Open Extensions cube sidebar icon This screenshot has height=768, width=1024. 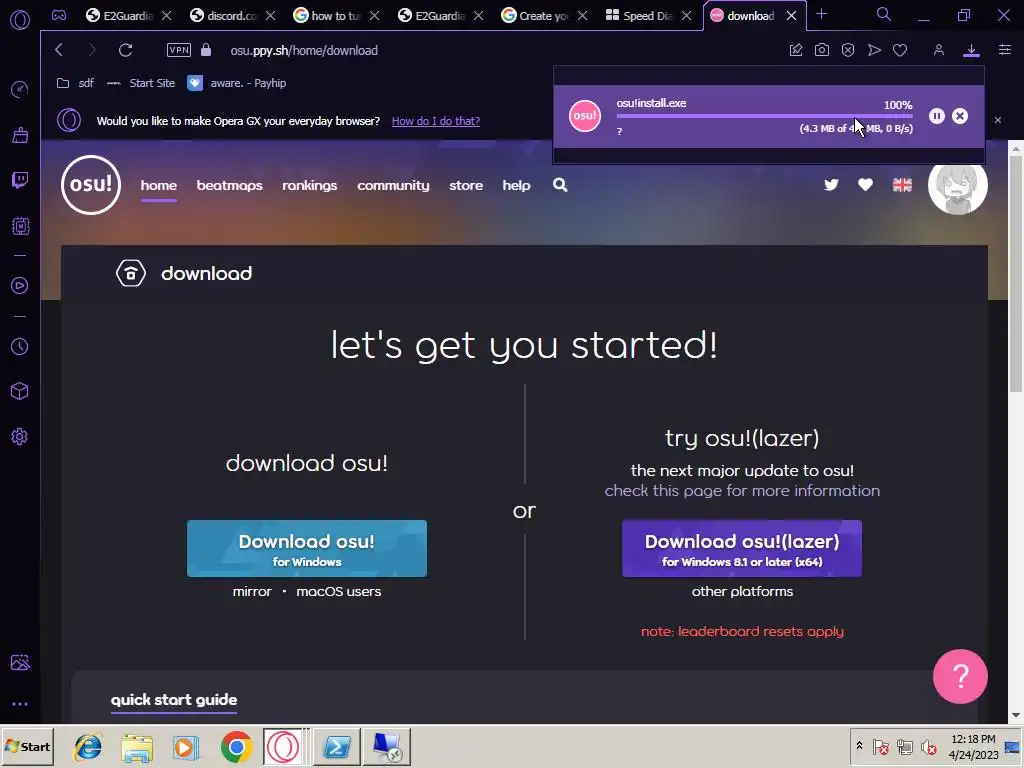20,391
